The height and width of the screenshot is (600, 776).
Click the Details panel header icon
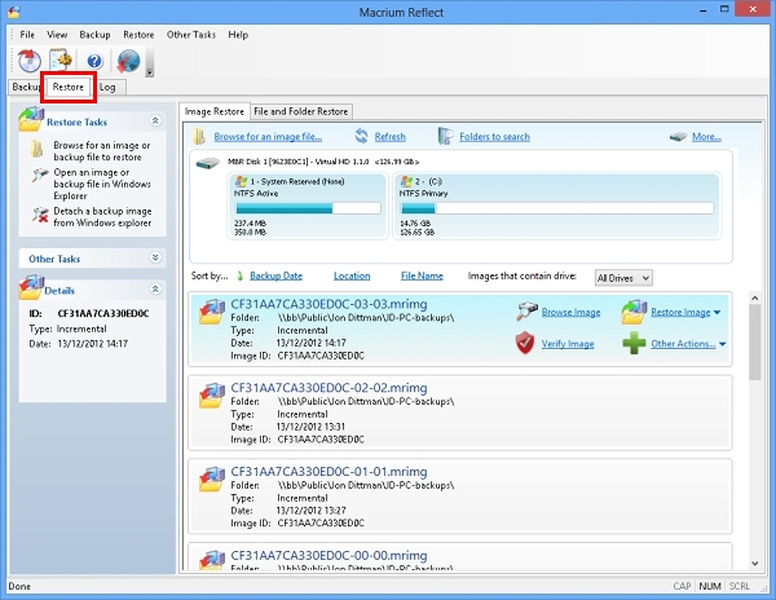point(31,288)
